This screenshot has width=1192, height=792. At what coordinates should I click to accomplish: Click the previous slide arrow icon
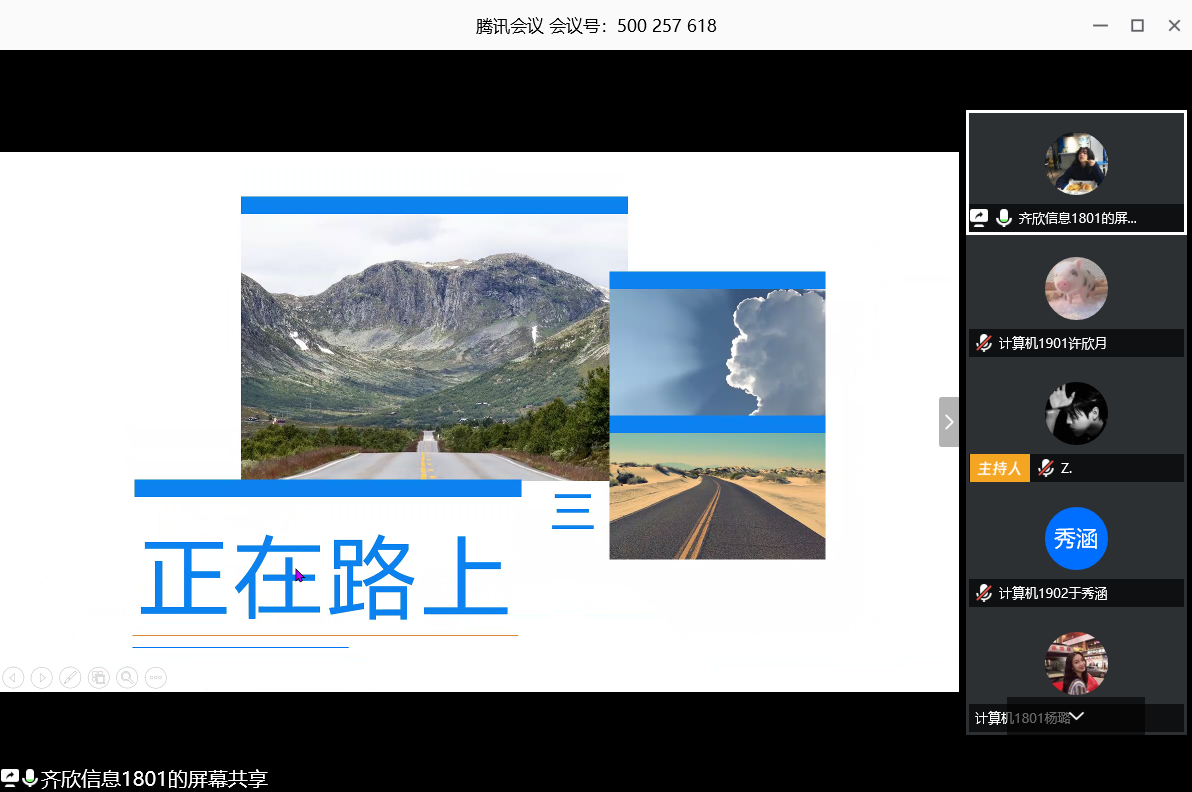(13, 677)
